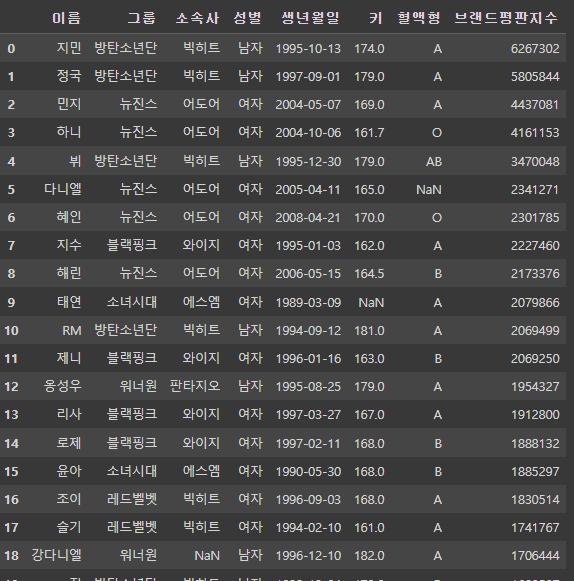Click brand index value 2173376
Image resolution: width=574 pixels, height=581 pixels.
pyautogui.click(x=535, y=274)
